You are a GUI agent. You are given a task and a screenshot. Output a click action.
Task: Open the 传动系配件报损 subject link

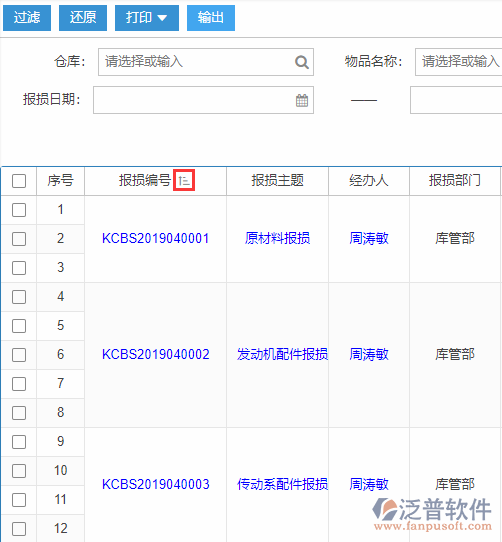click(x=282, y=485)
